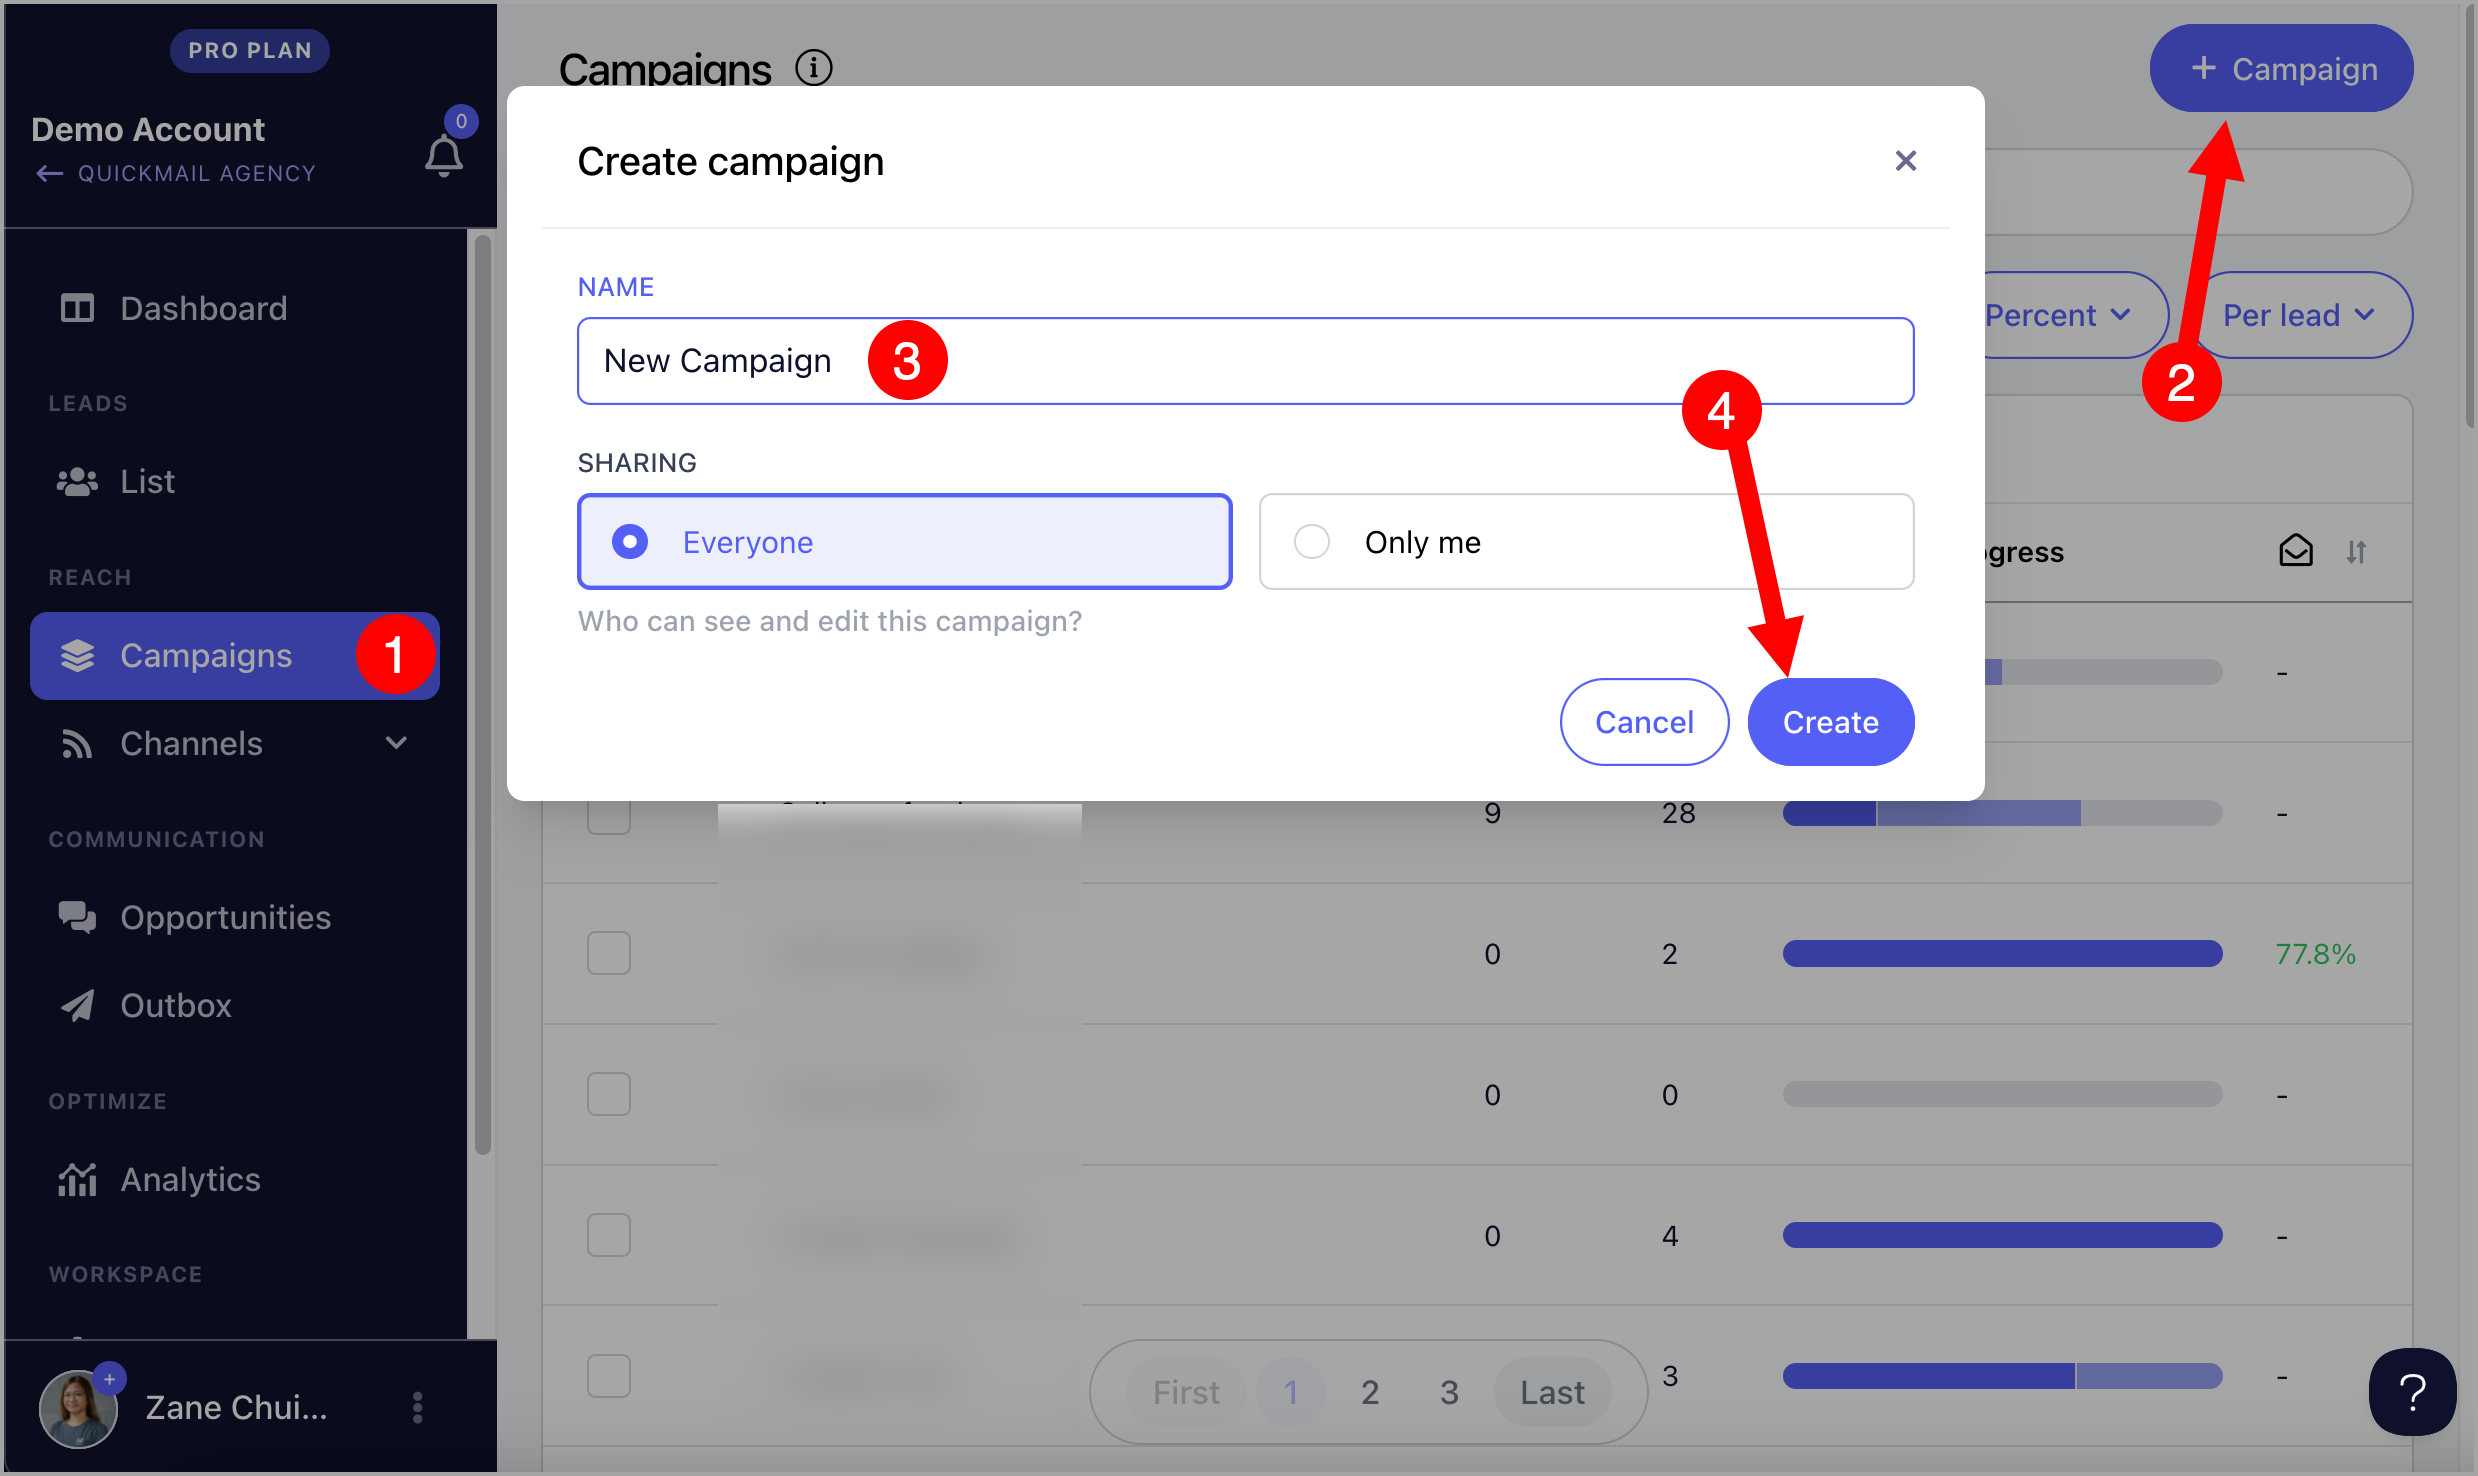2478x1476 pixels.
Task: Click the Analytics chart icon
Action: coord(77,1179)
